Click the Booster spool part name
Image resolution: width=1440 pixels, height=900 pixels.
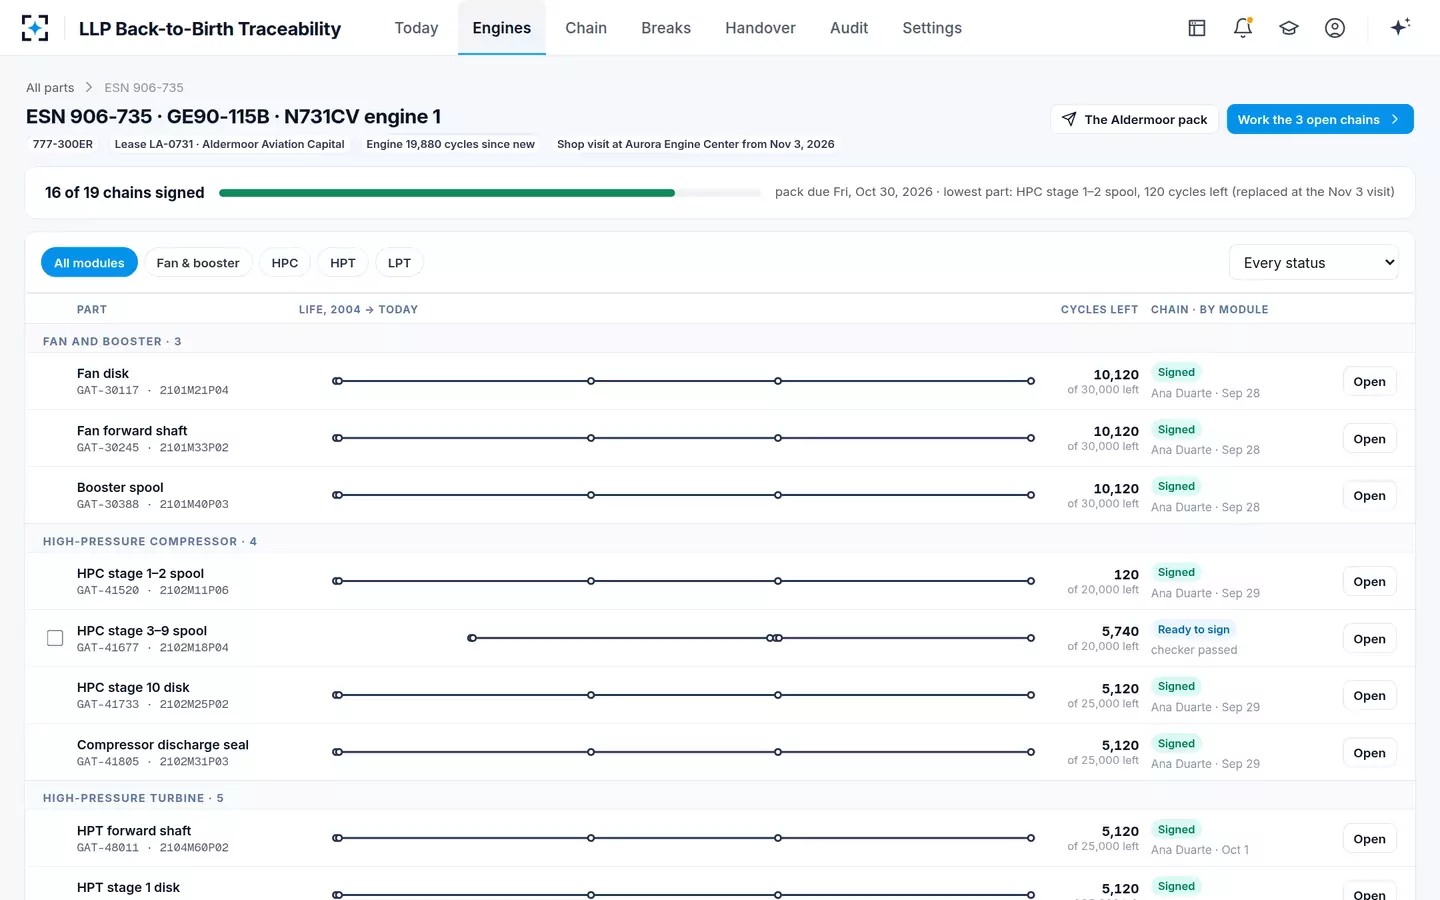tap(120, 487)
